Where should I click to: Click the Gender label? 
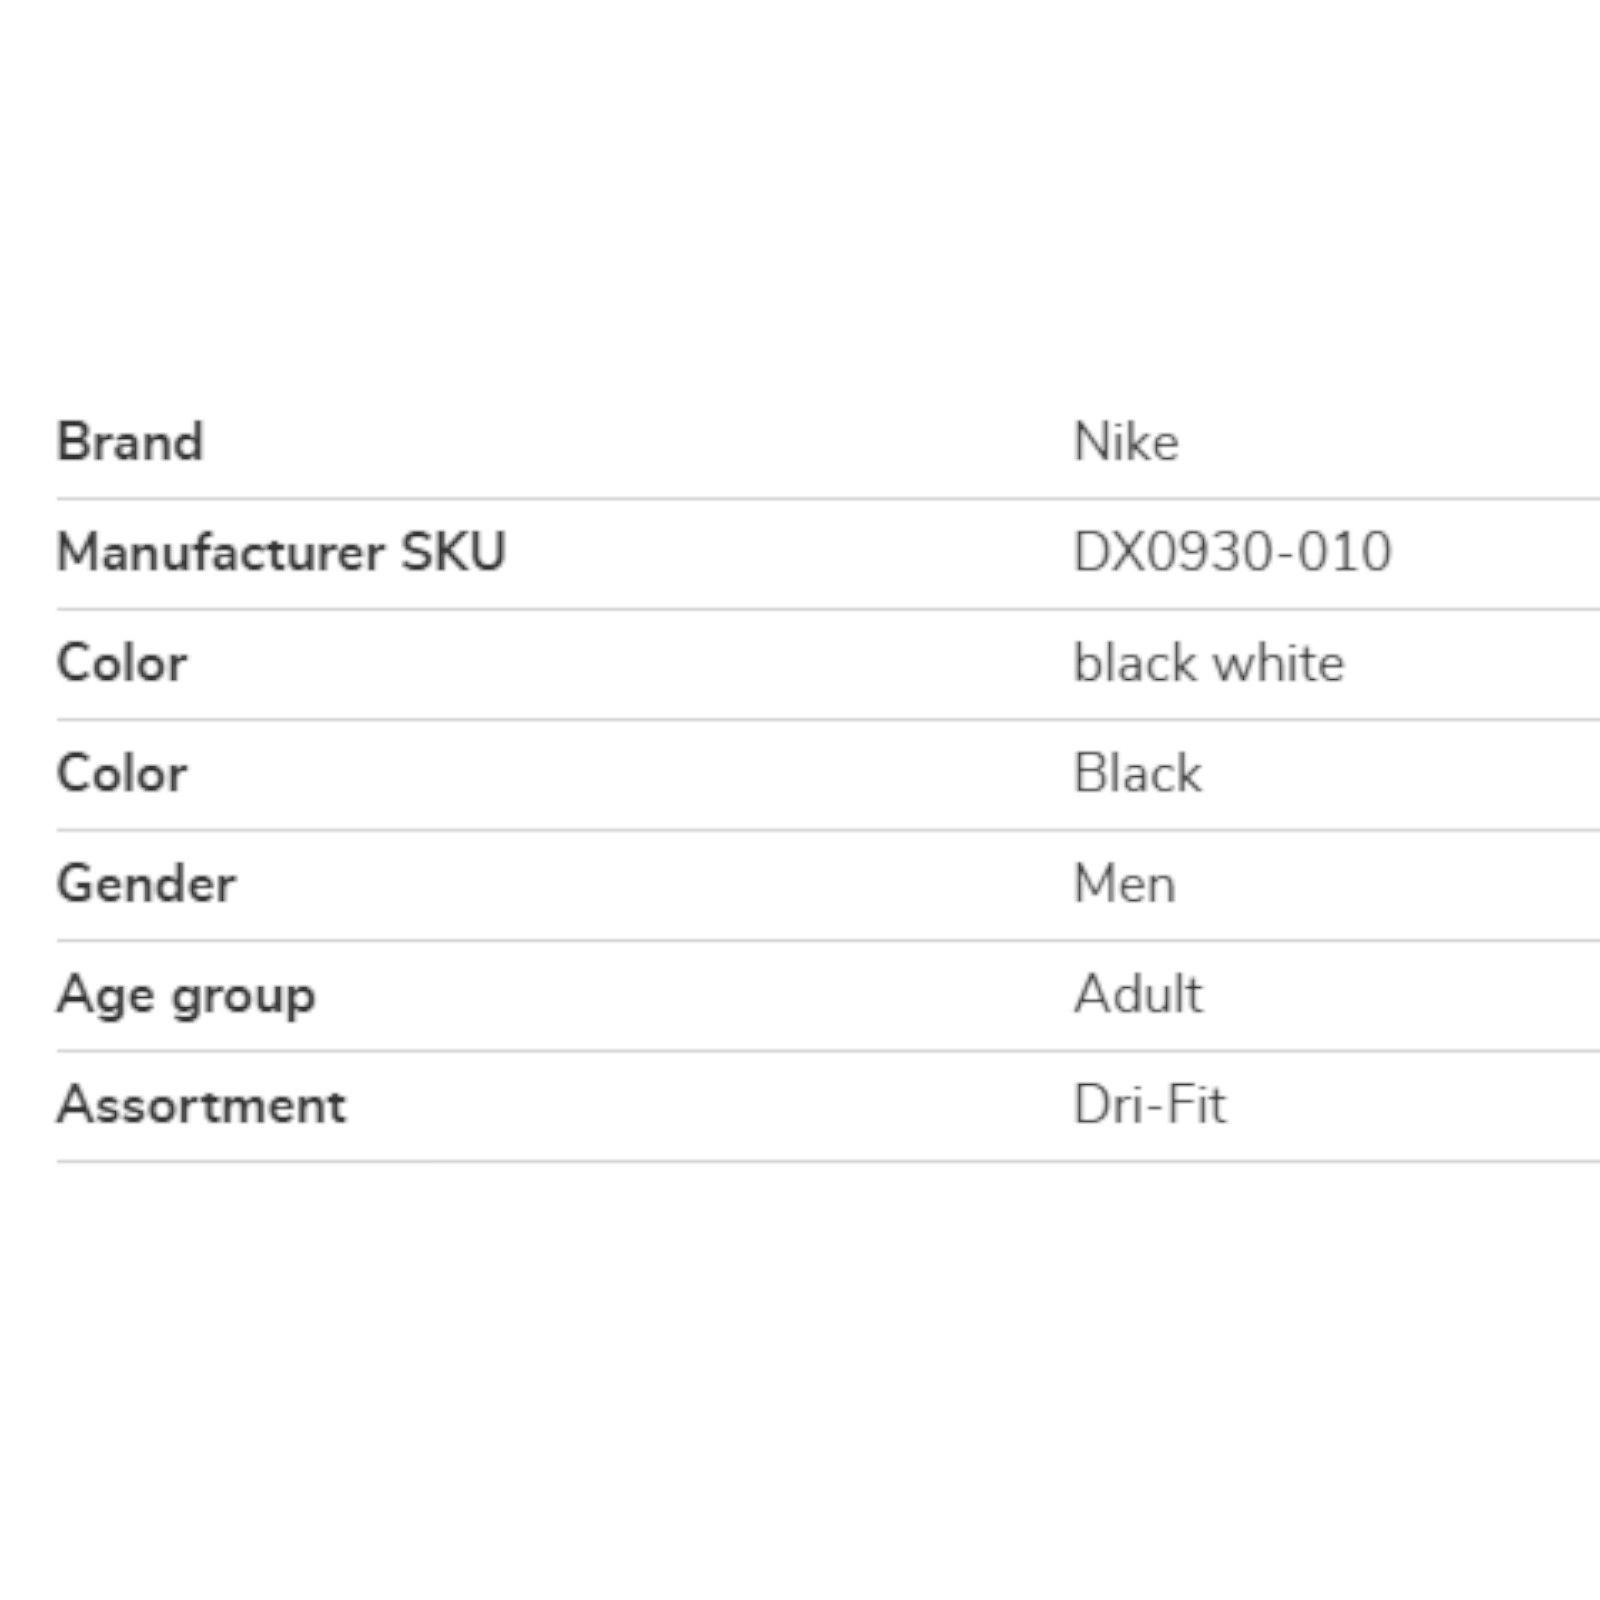click(x=147, y=884)
